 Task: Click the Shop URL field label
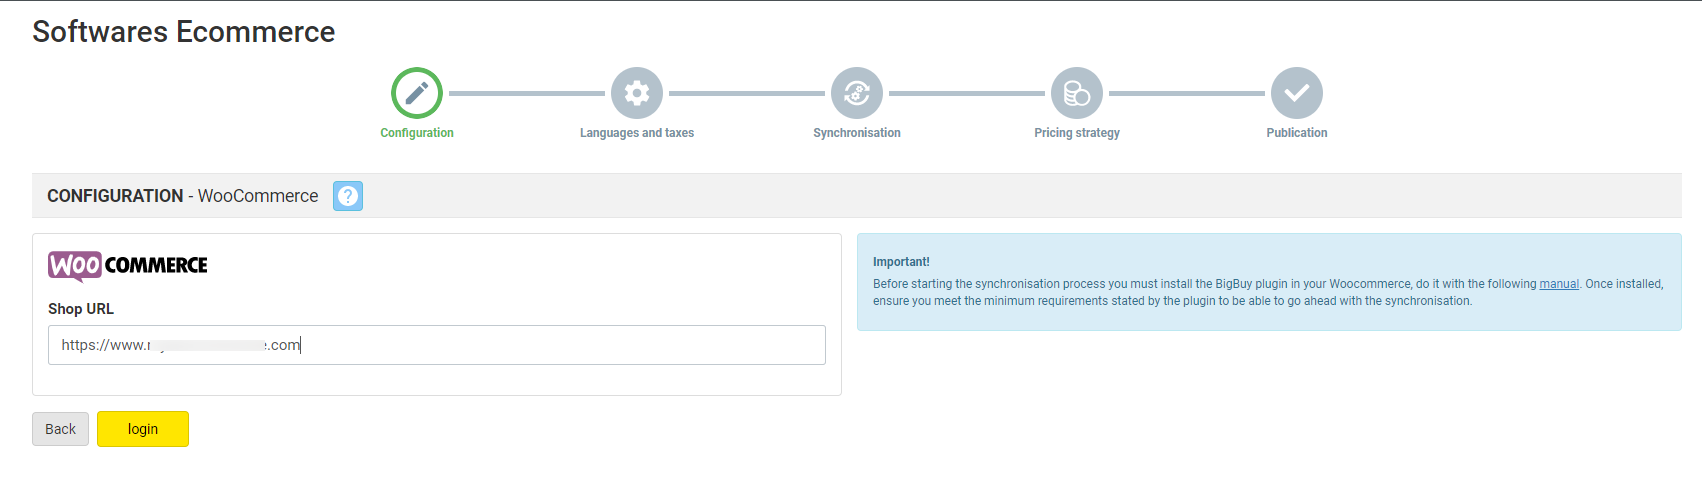[x=81, y=309]
